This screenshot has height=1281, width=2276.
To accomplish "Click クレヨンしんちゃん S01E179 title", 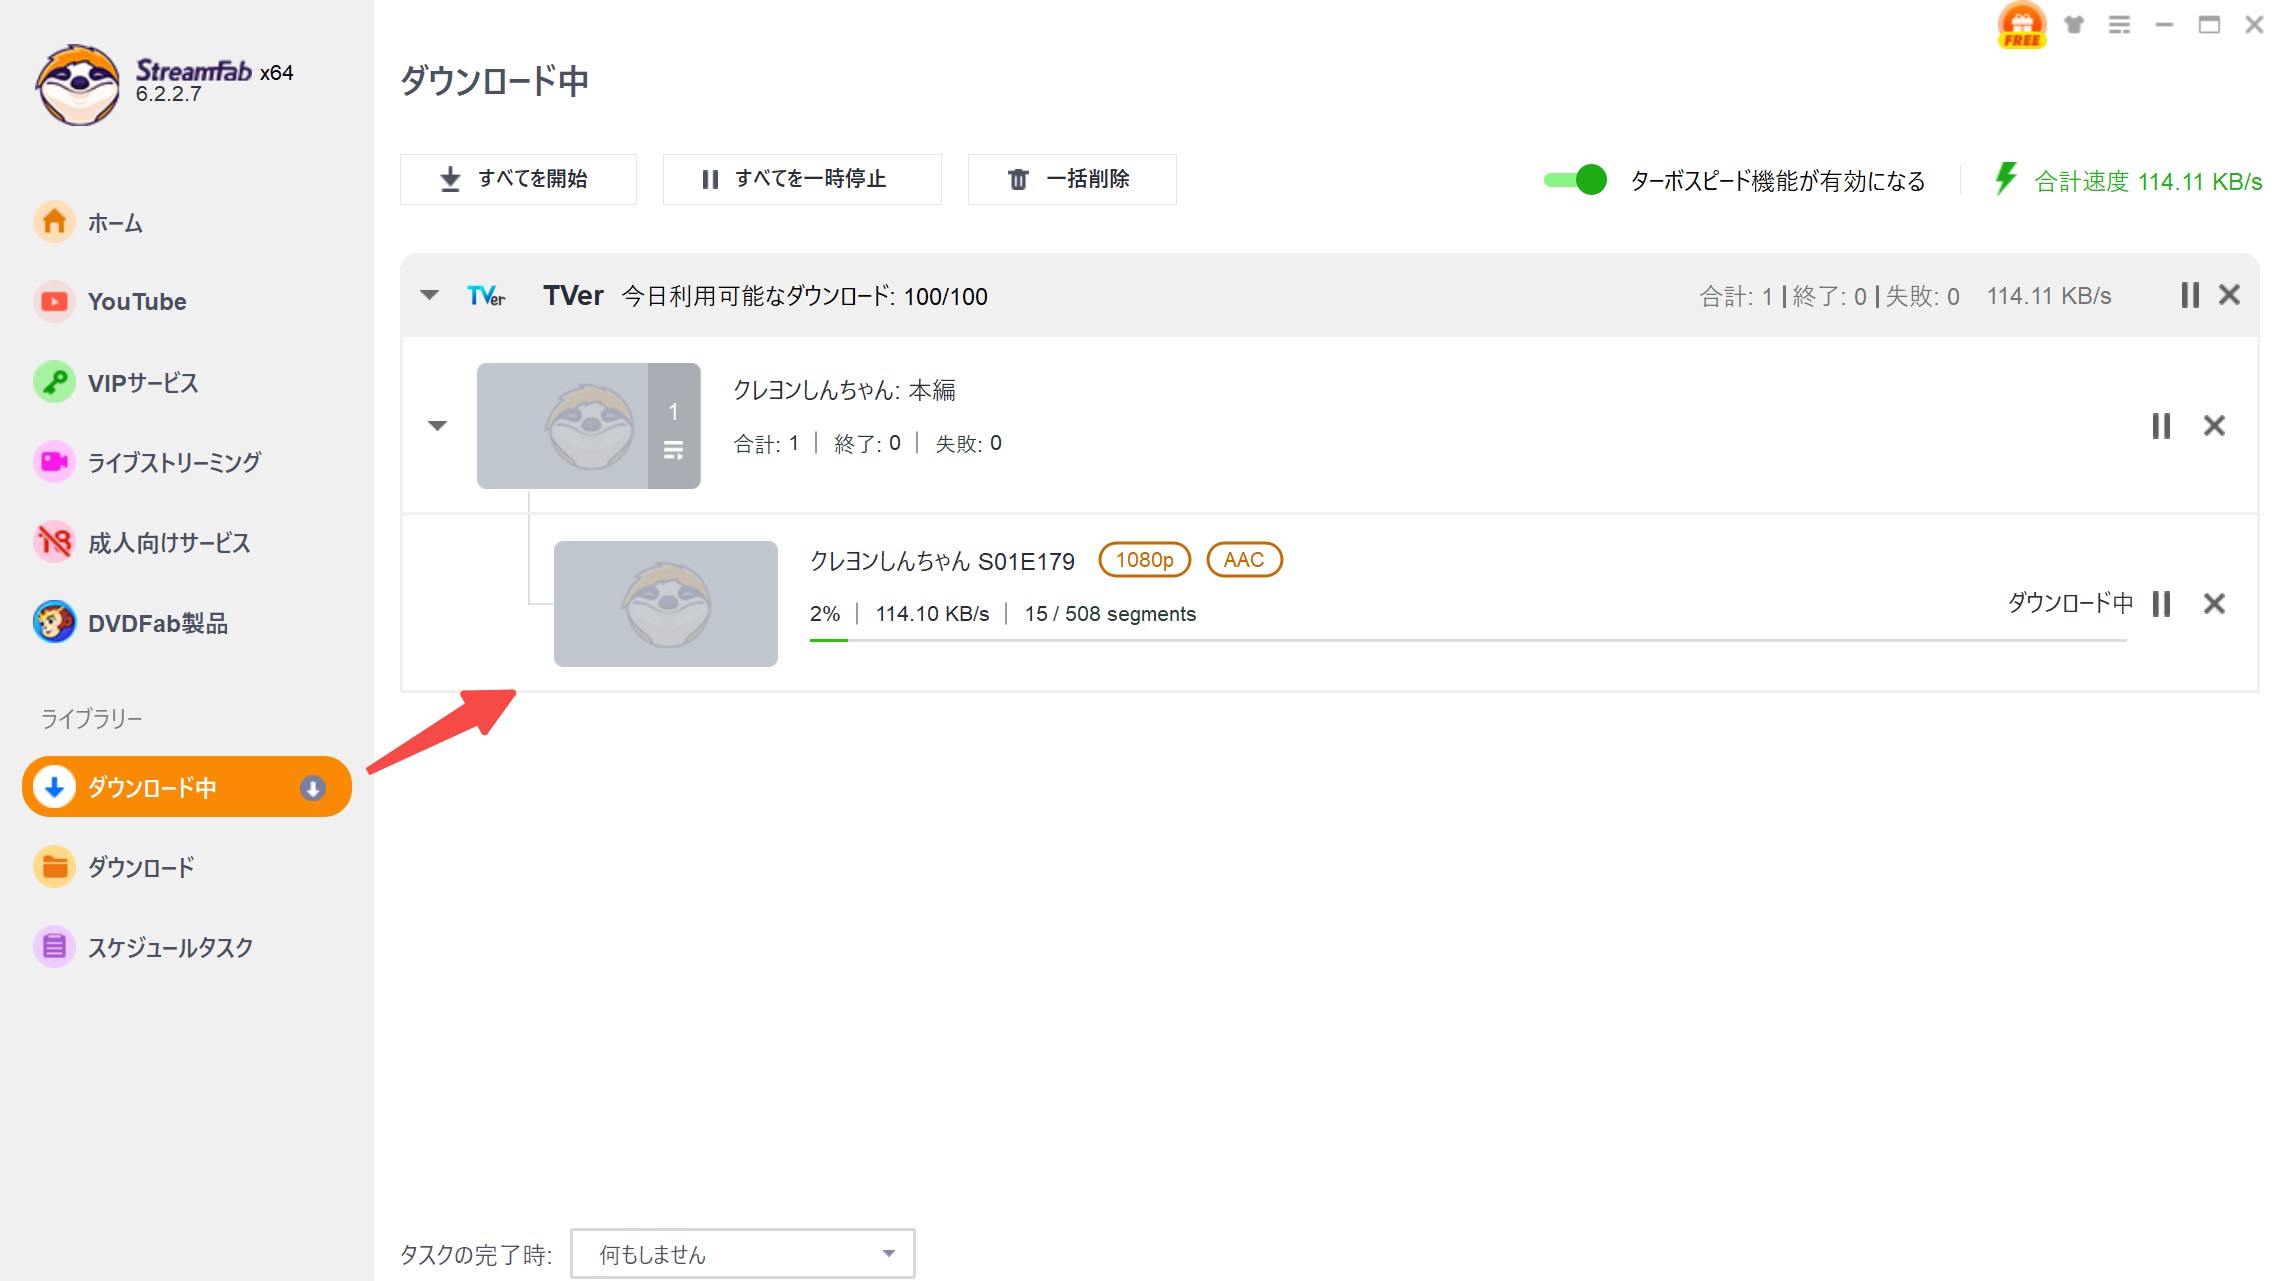I will tap(942, 562).
